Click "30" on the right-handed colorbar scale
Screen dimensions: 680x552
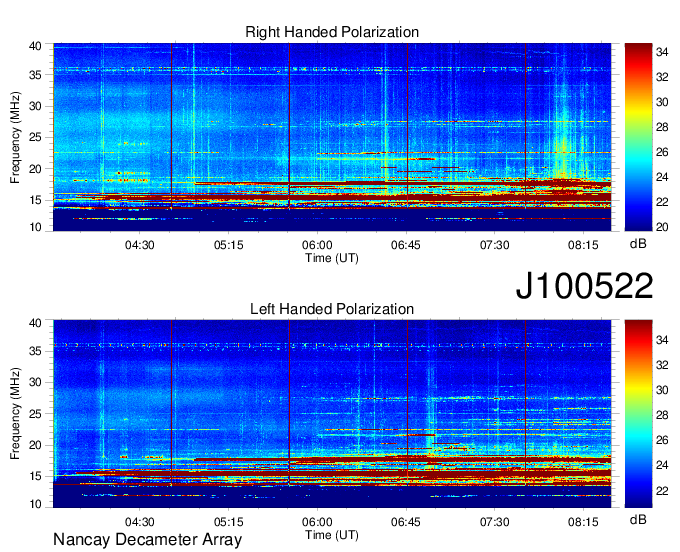pyautogui.click(x=662, y=102)
